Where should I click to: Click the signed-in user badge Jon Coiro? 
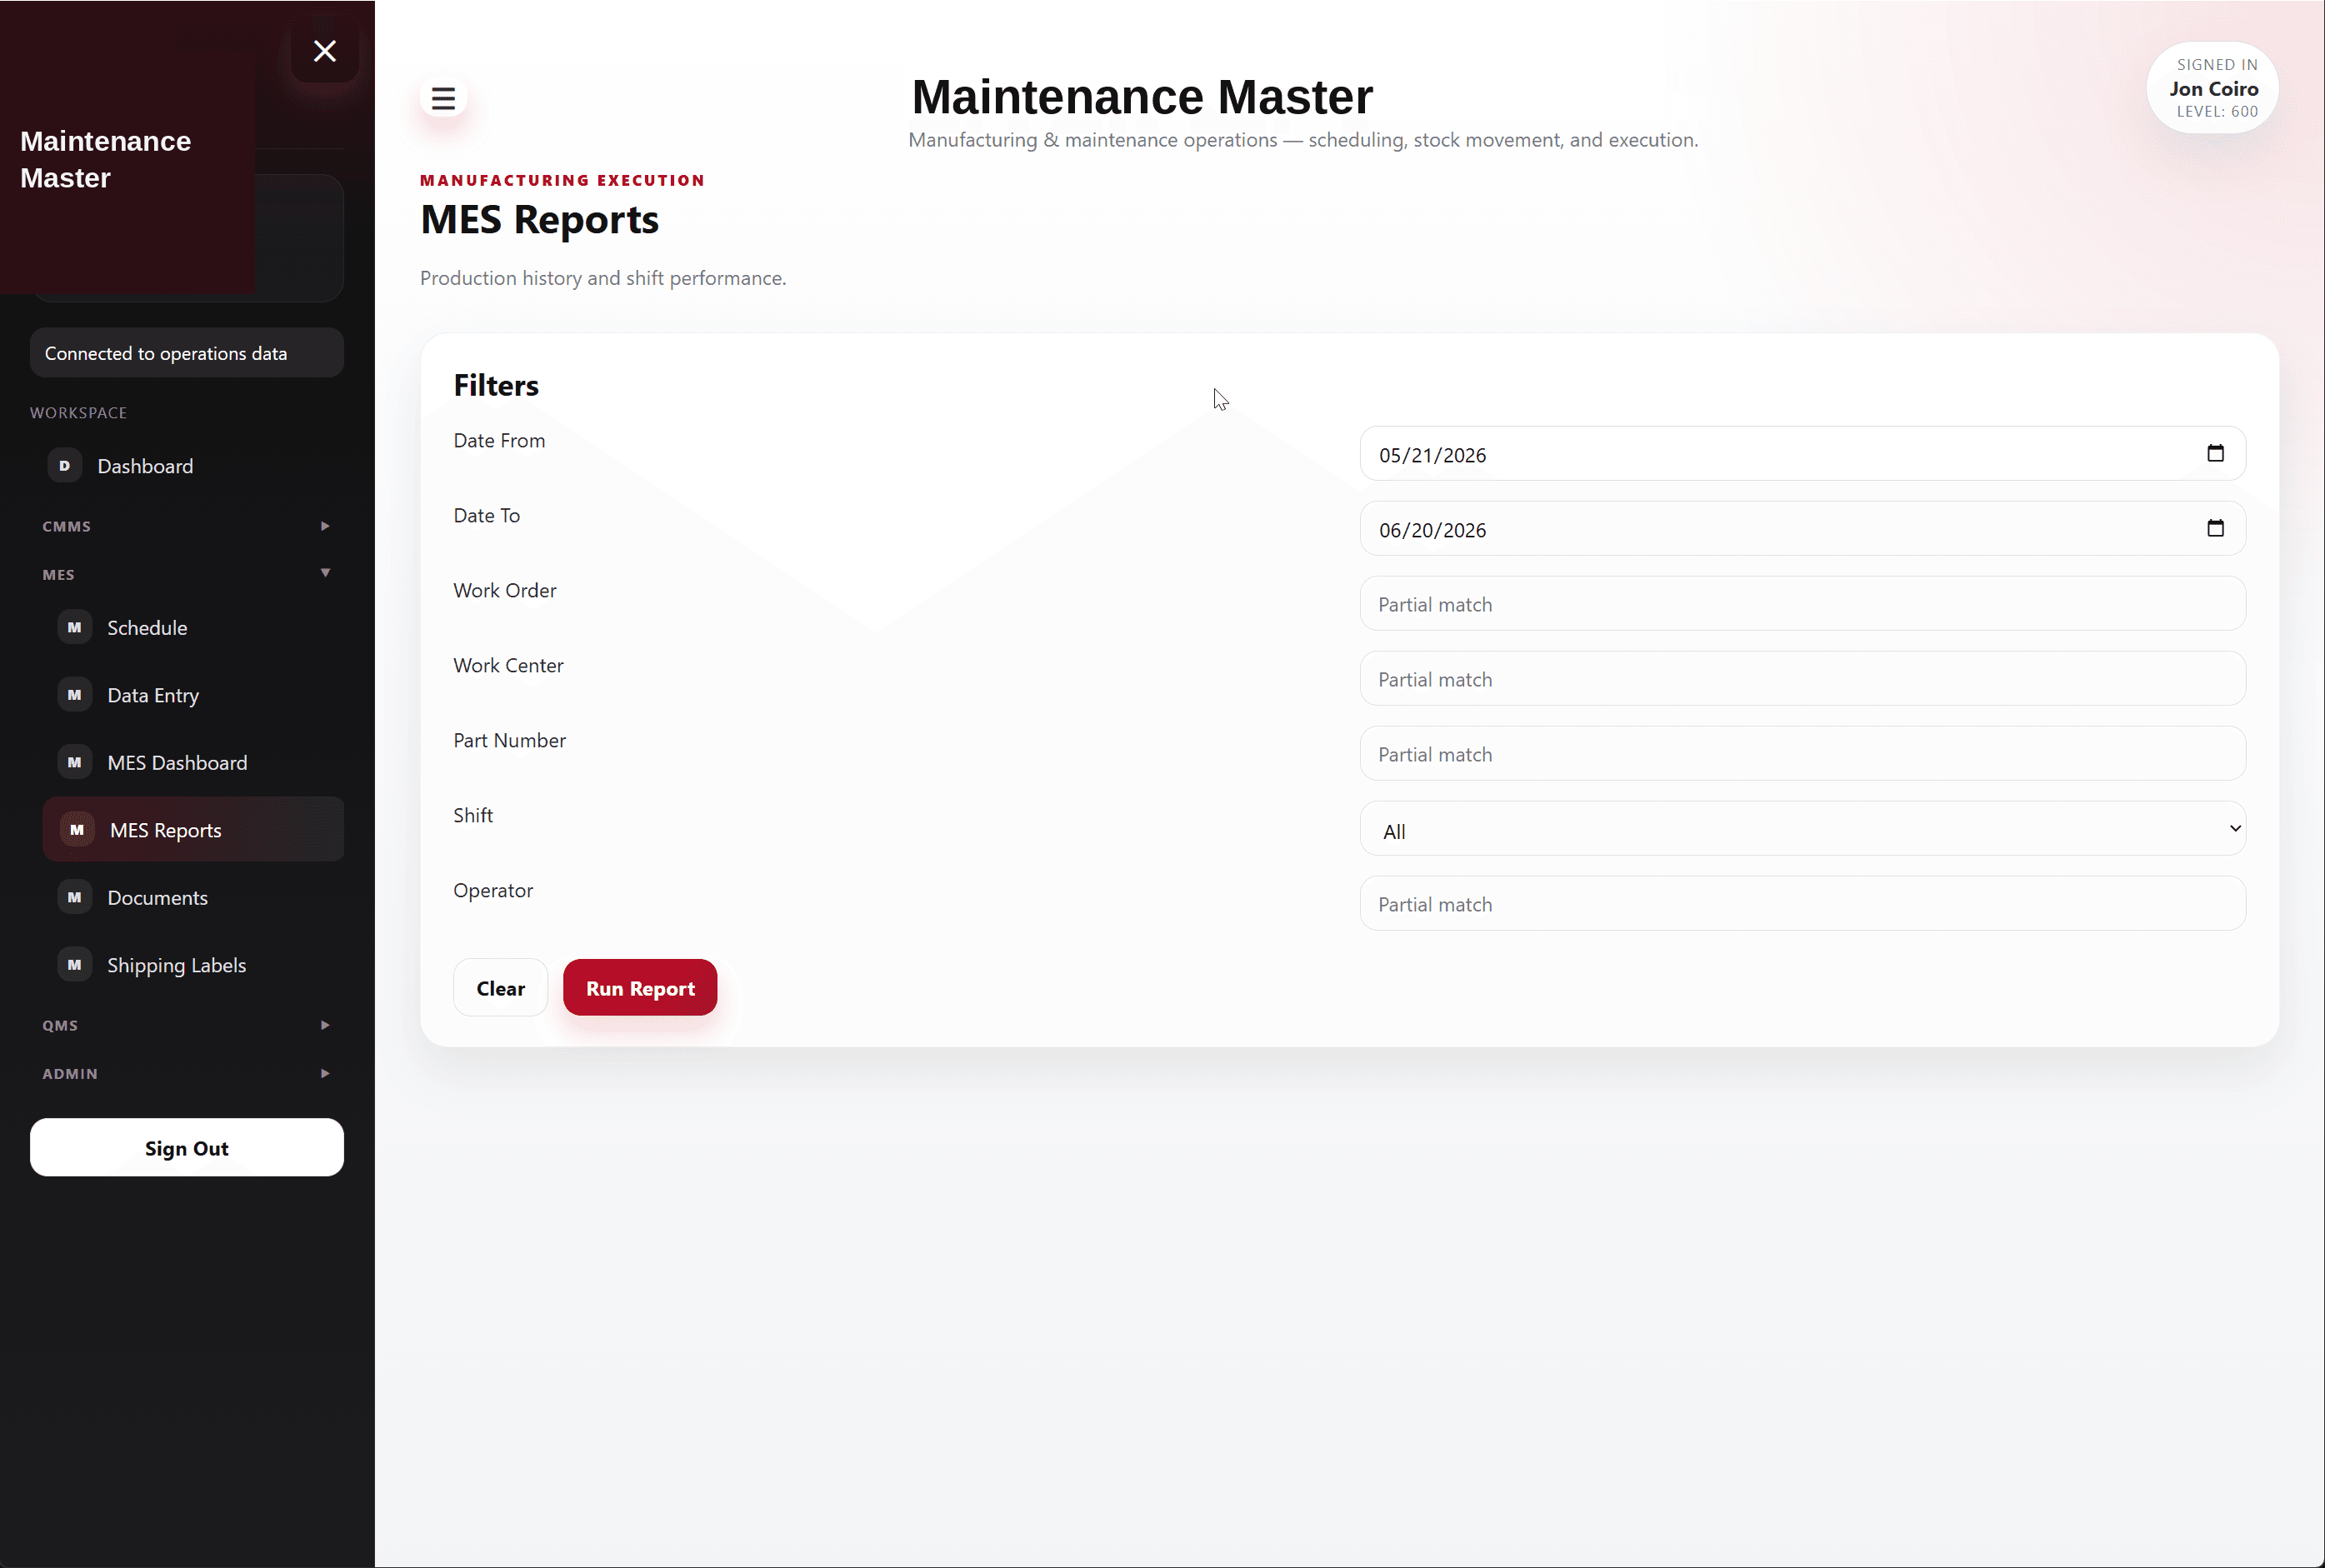[2212, 88]
